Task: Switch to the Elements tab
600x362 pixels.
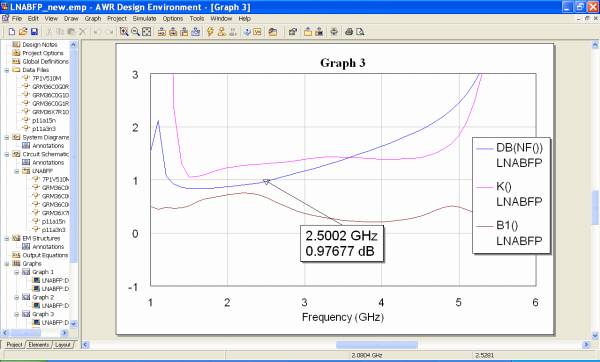Action: click(x=39, y=345)
